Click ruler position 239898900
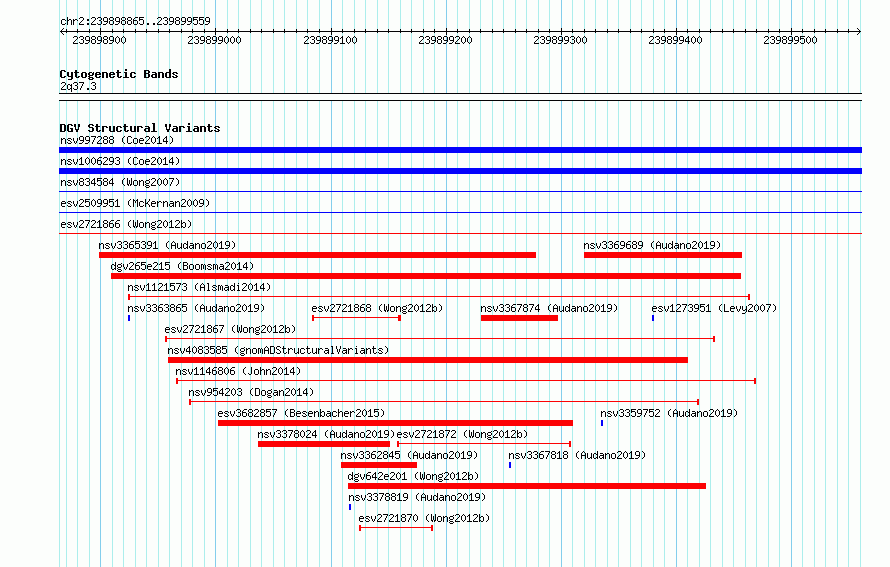This screenshot has height=567, width=890. click(x=99, y=40)
